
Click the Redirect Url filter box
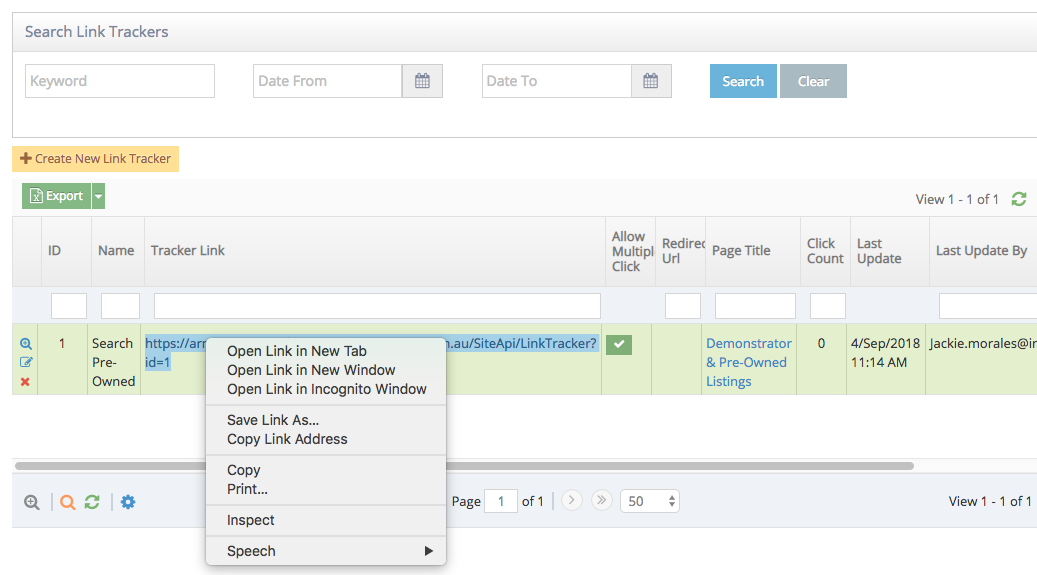click(683, 306)
